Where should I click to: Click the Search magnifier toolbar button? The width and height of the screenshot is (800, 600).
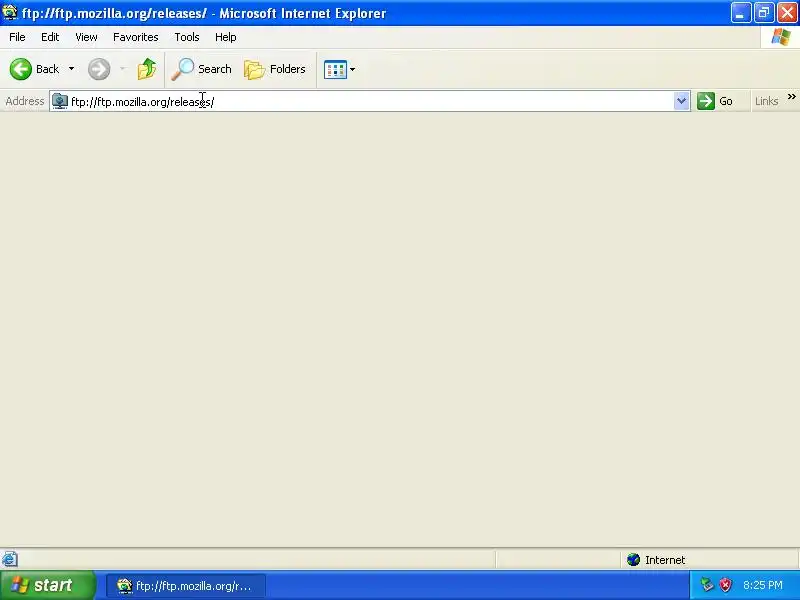click(202, 69)
